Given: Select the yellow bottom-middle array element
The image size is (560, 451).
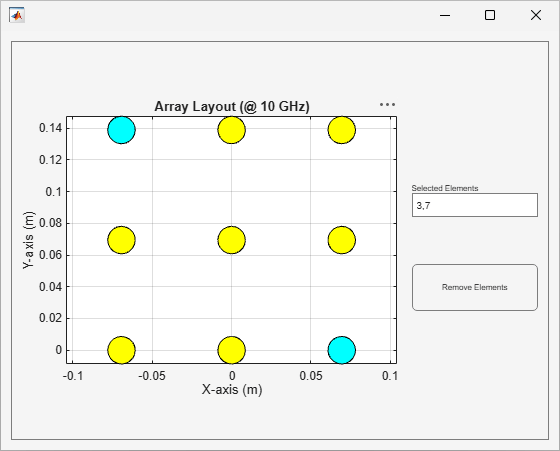Looking at the screenshot, I should (232, 350).
